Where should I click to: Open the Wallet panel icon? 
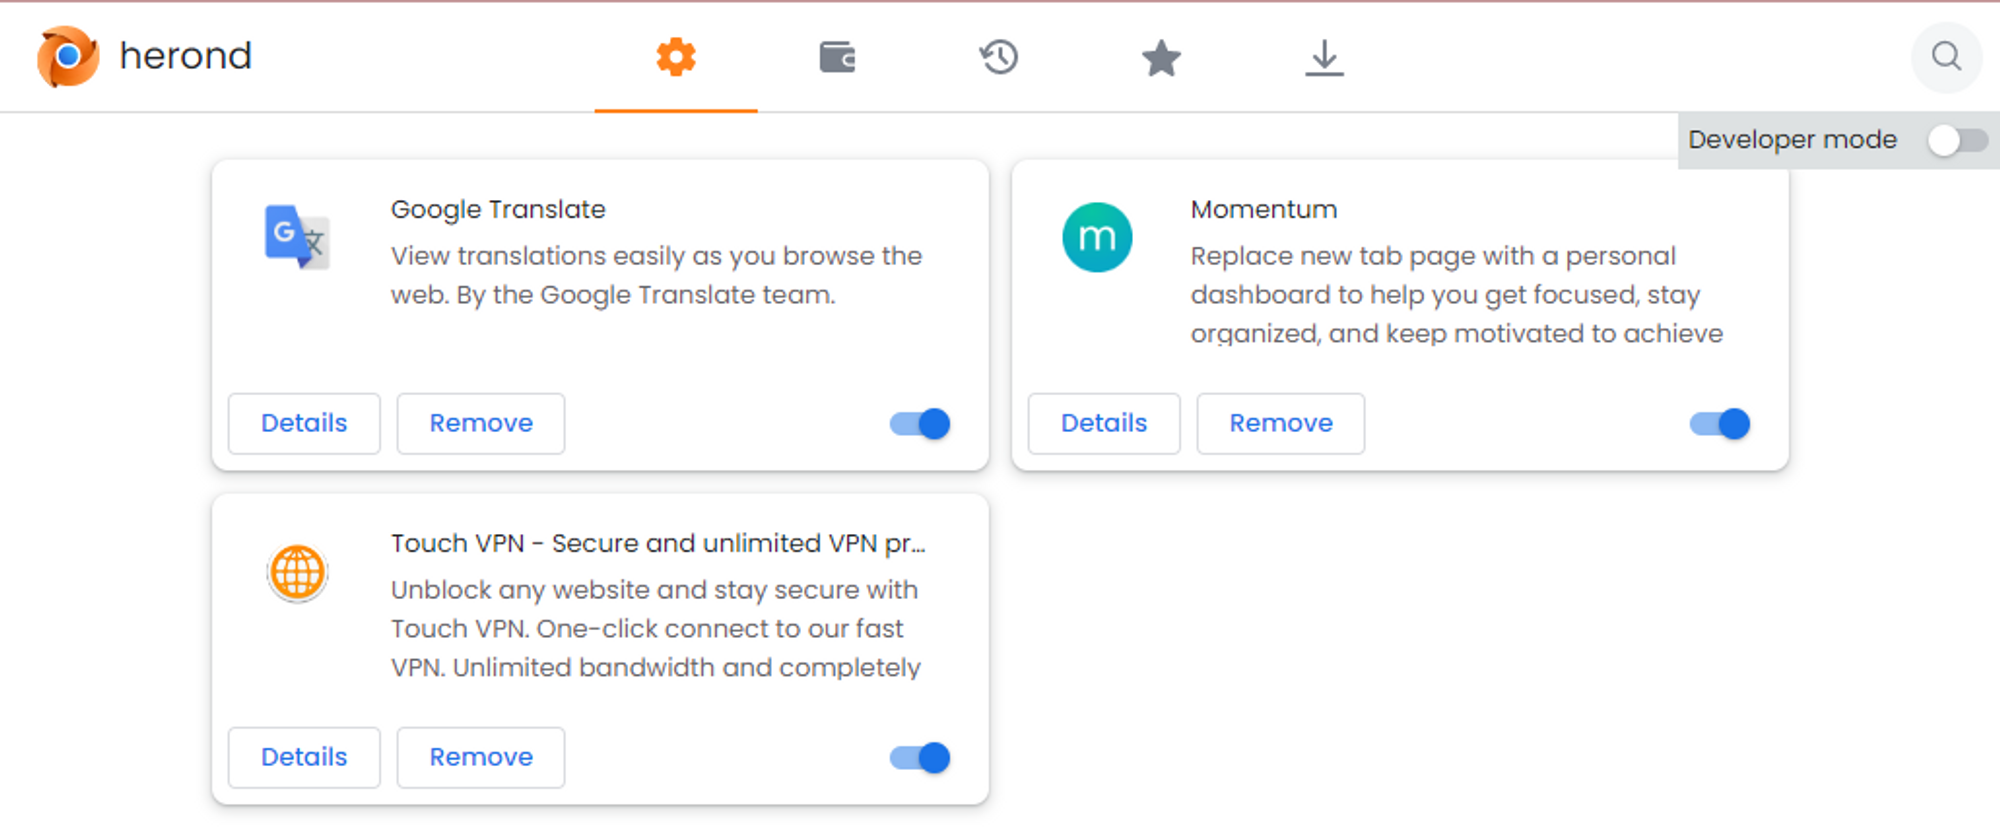838,57
